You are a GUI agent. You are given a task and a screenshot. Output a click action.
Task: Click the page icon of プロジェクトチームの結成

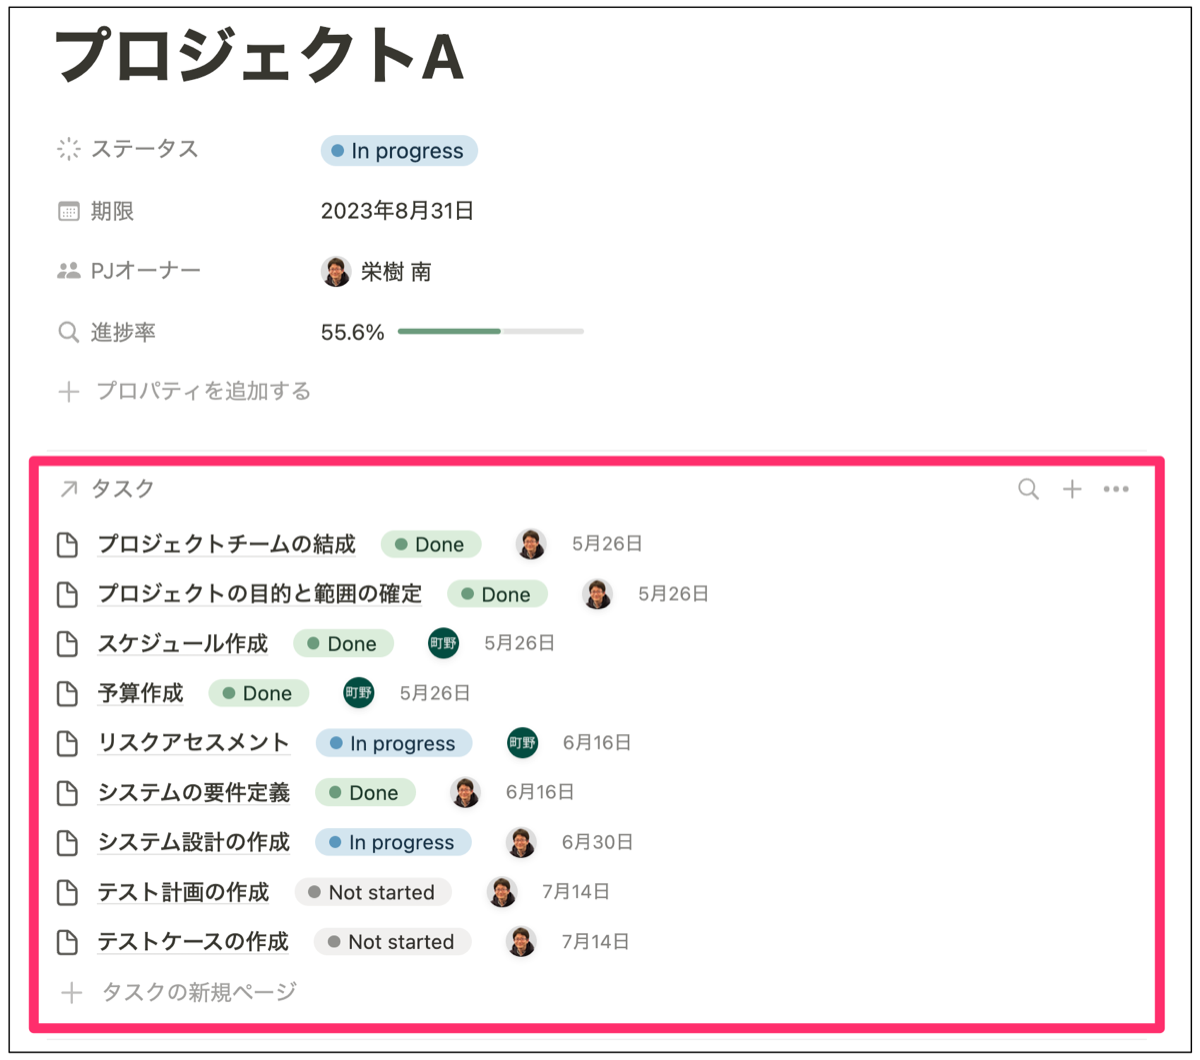click(x=67, y=544)
